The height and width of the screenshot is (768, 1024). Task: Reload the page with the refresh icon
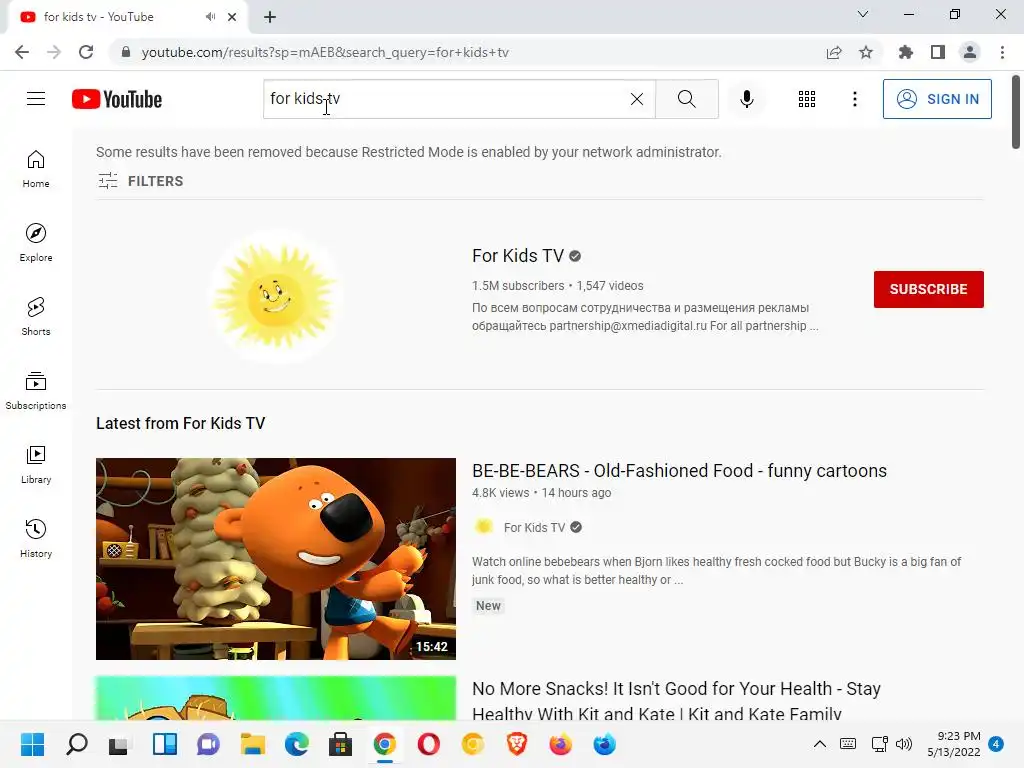[86, 52]
